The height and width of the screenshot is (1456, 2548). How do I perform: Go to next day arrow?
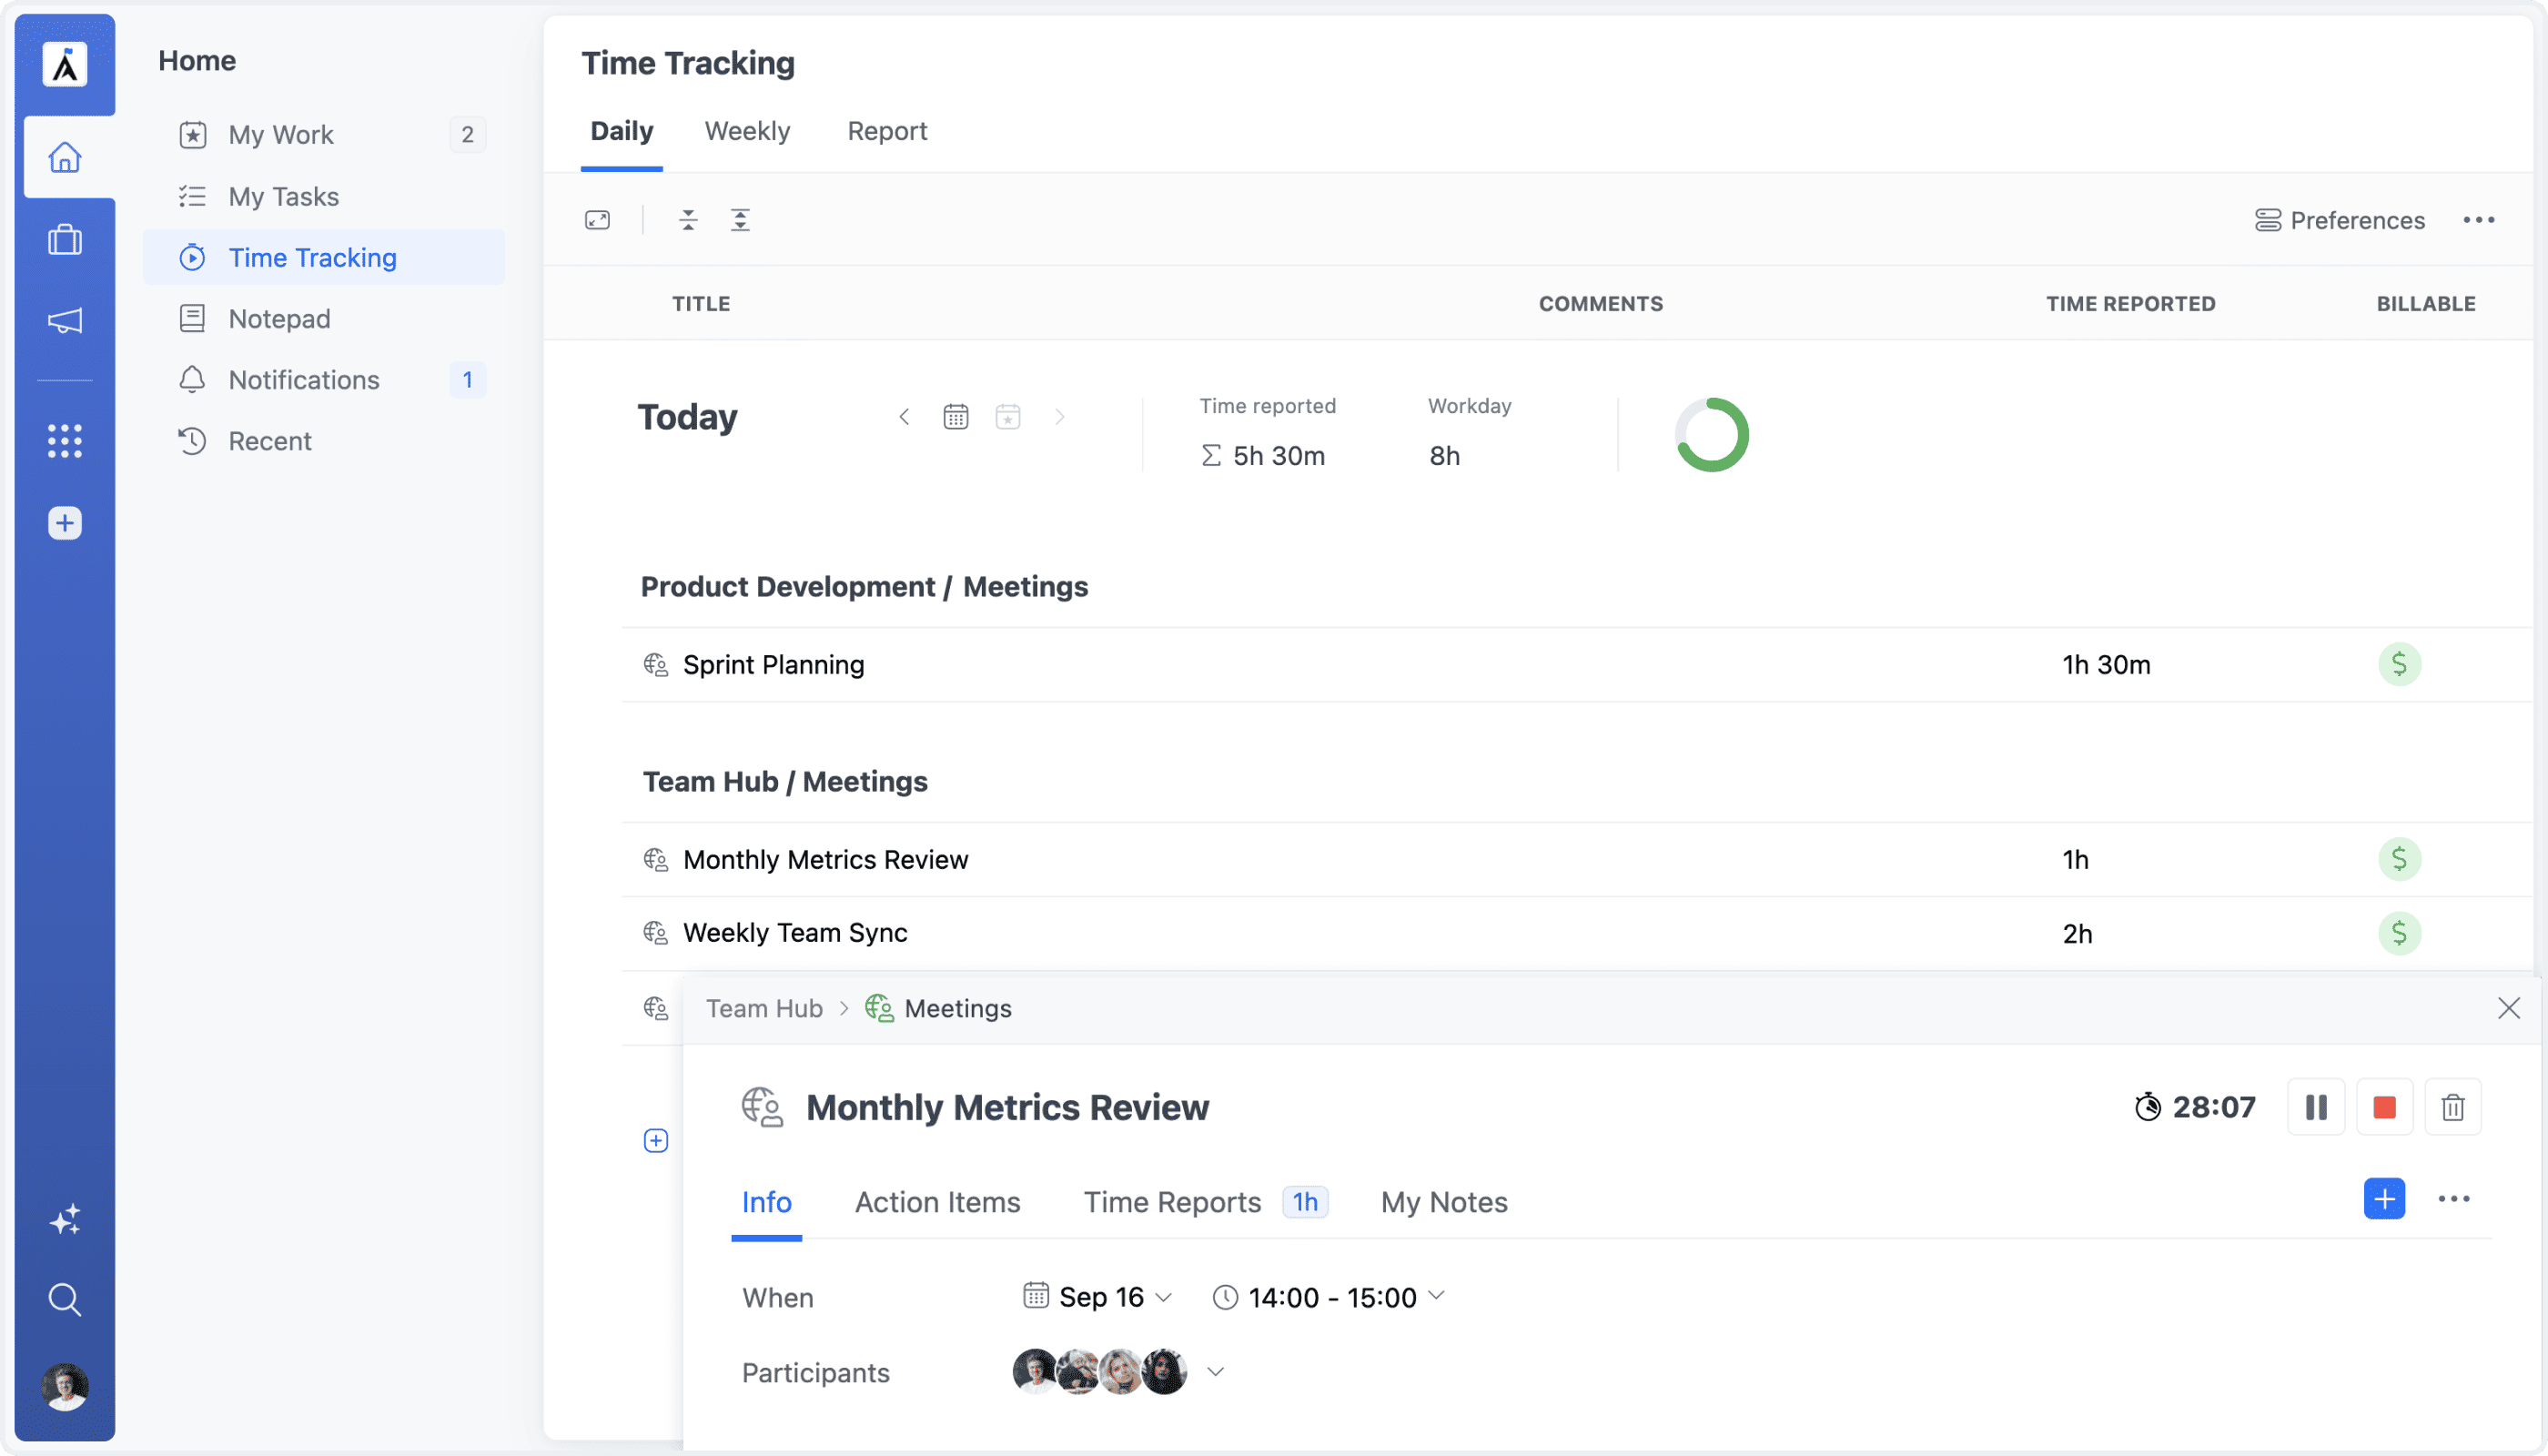point(1060,417)
